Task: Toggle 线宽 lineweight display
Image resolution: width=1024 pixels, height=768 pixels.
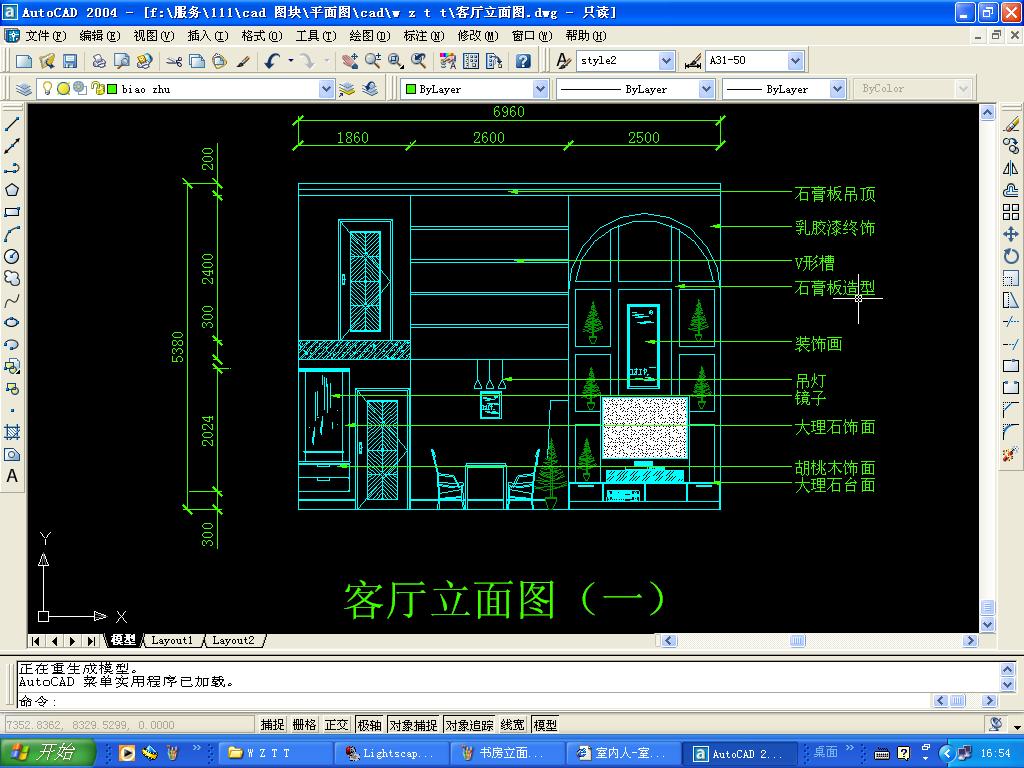Action: point(513,725)
